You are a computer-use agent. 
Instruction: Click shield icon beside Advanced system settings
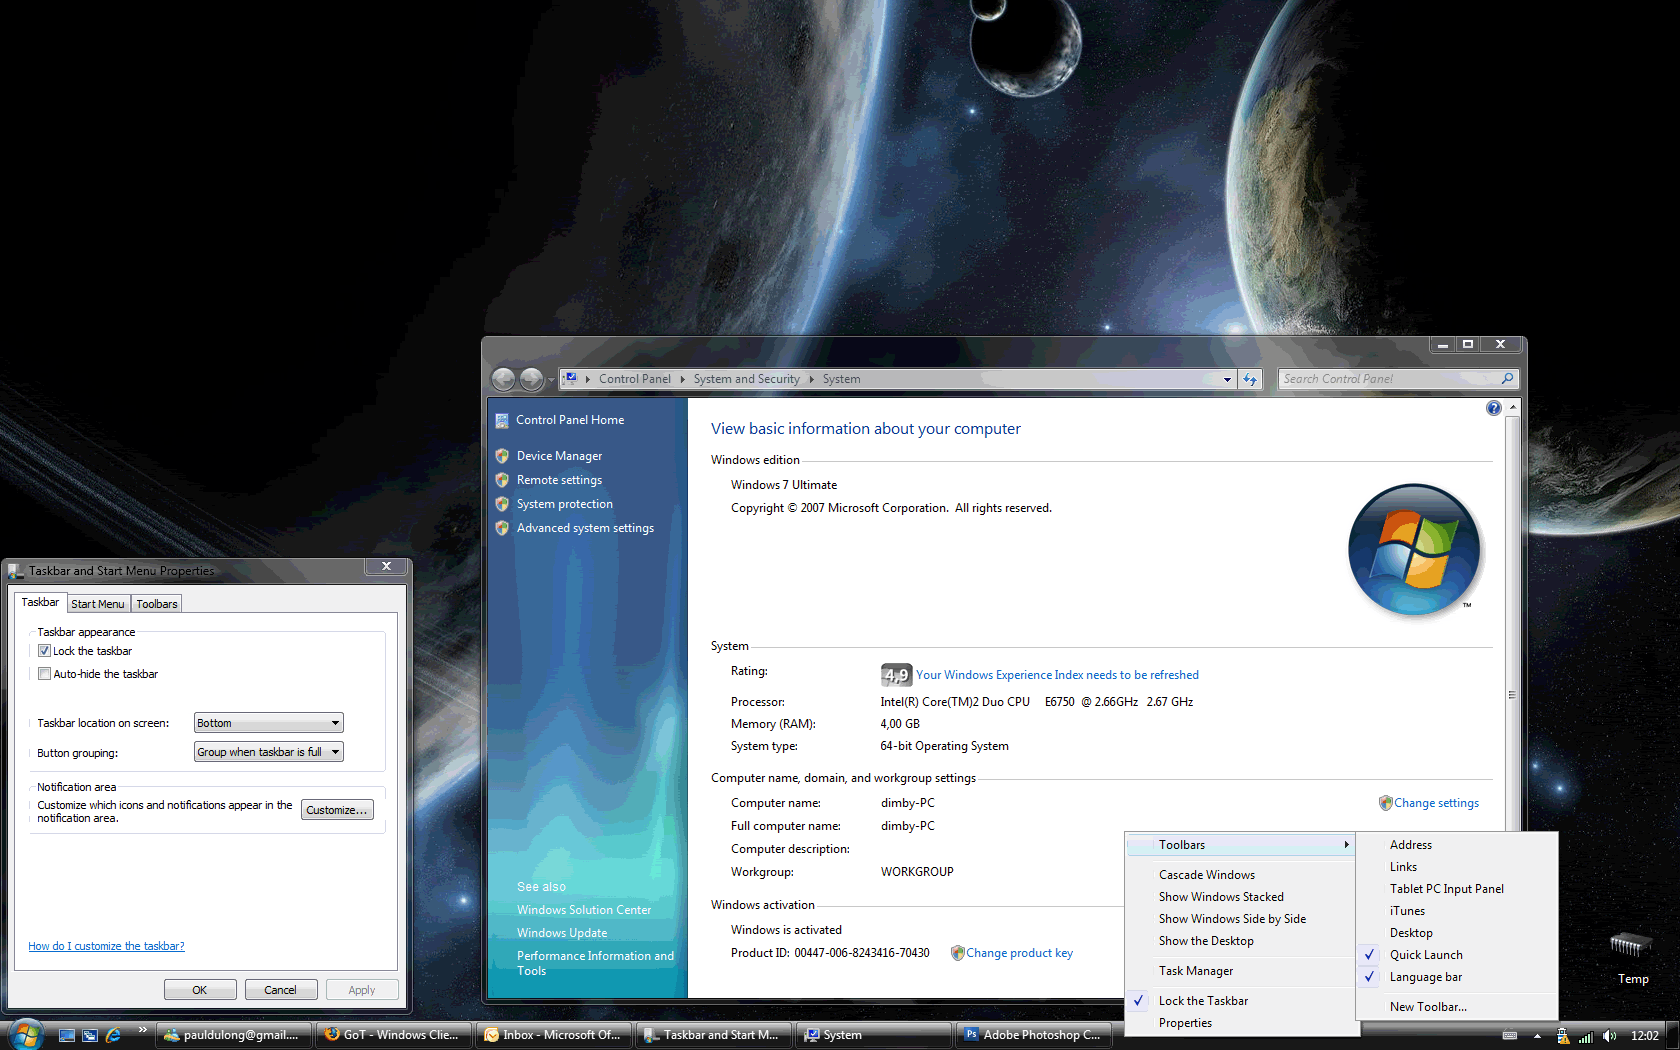(x=502, y=528)
